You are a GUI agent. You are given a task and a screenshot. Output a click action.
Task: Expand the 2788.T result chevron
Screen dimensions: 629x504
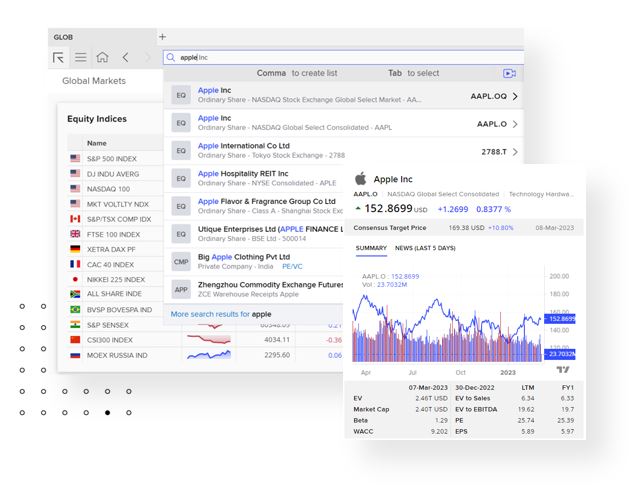[514, 152]
